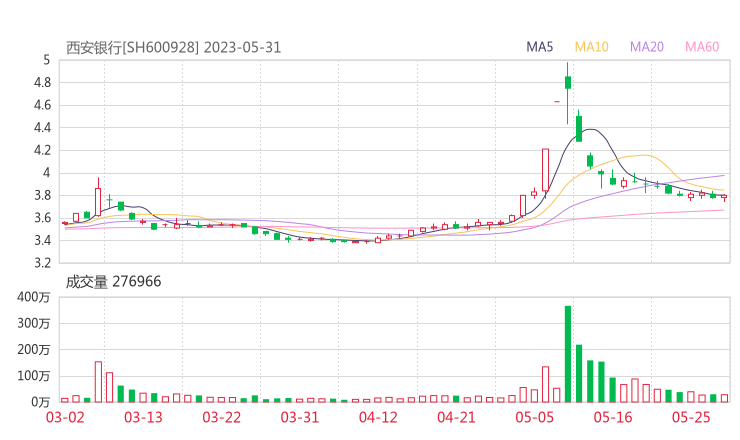Click the chart title 西安银行[SH600928] 2023-05-31
Image resolution: width=740 pixels, height=440 pixels.
(x=173, y=48)
